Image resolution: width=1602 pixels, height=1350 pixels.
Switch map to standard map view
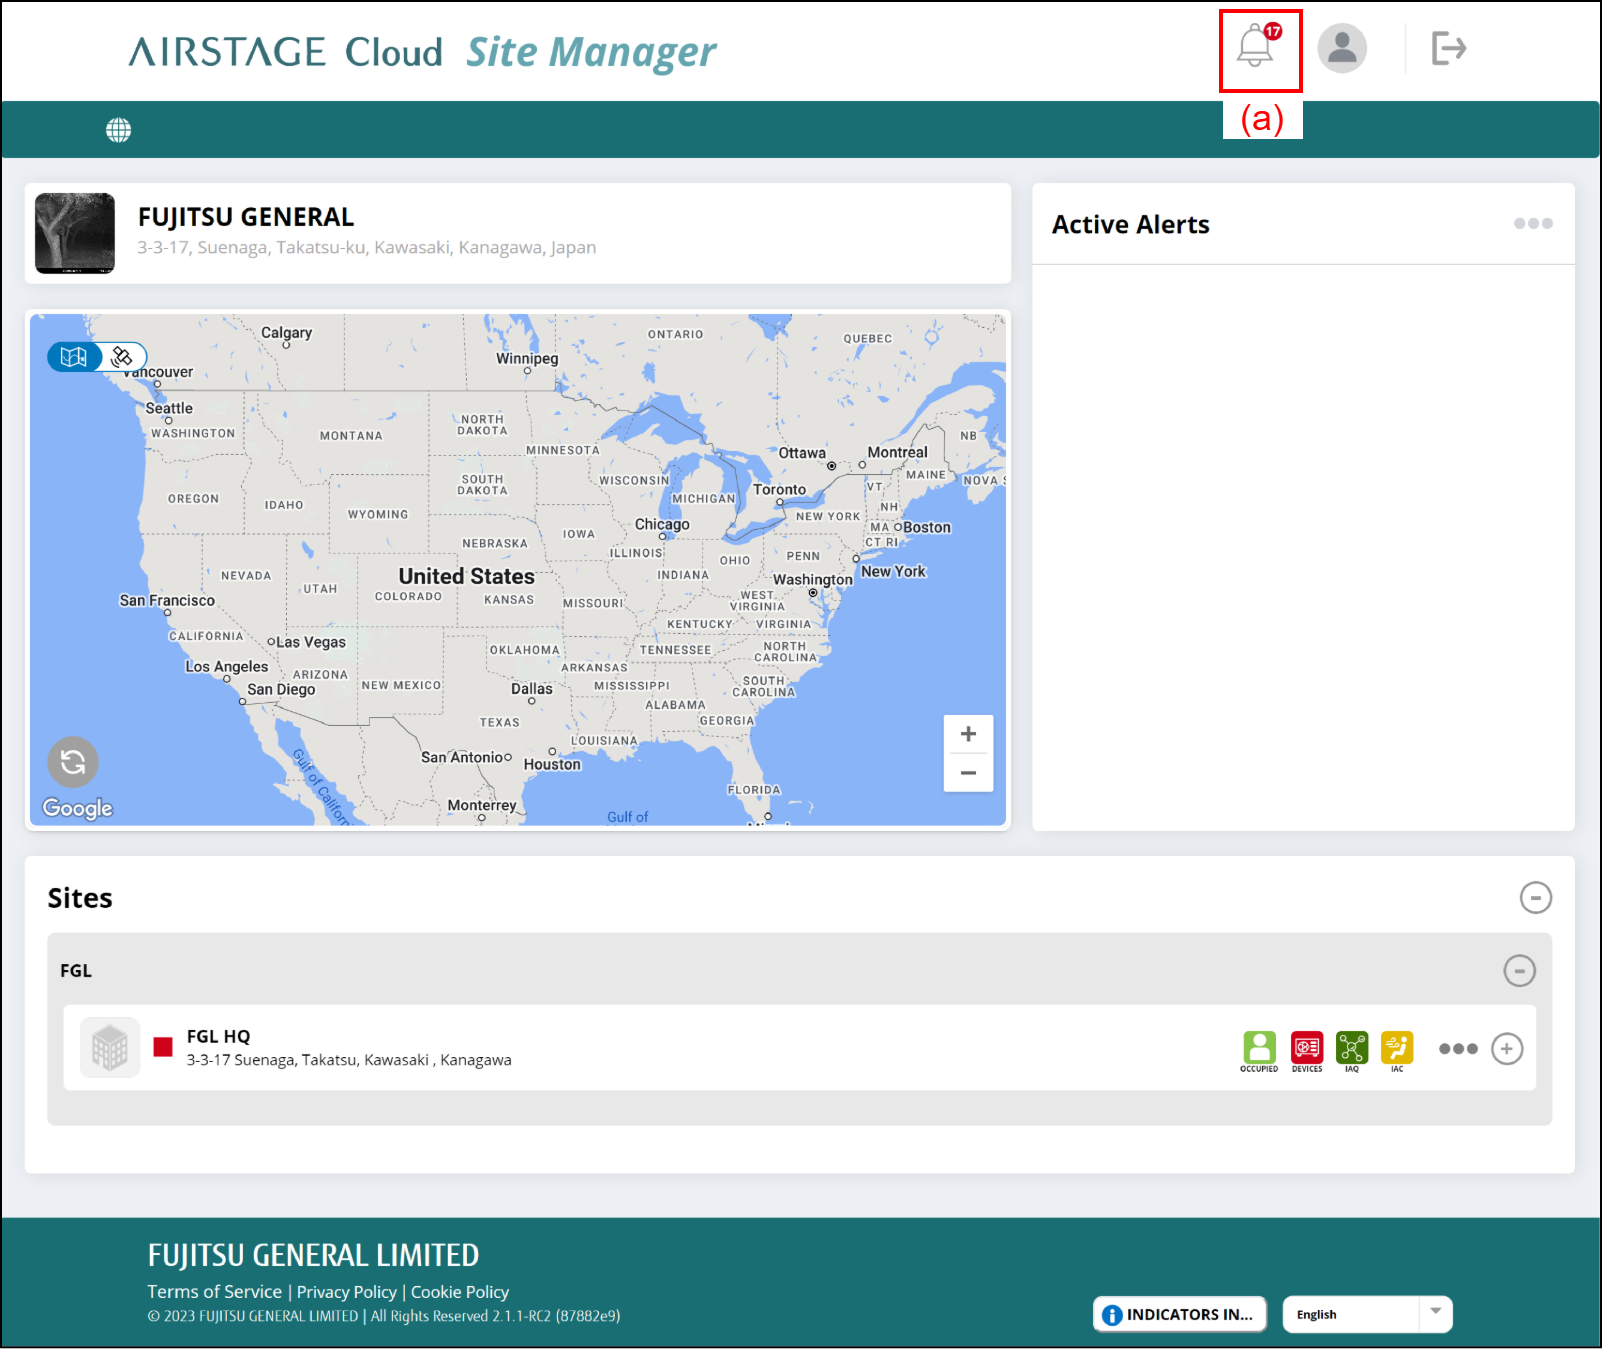point(74,357)
